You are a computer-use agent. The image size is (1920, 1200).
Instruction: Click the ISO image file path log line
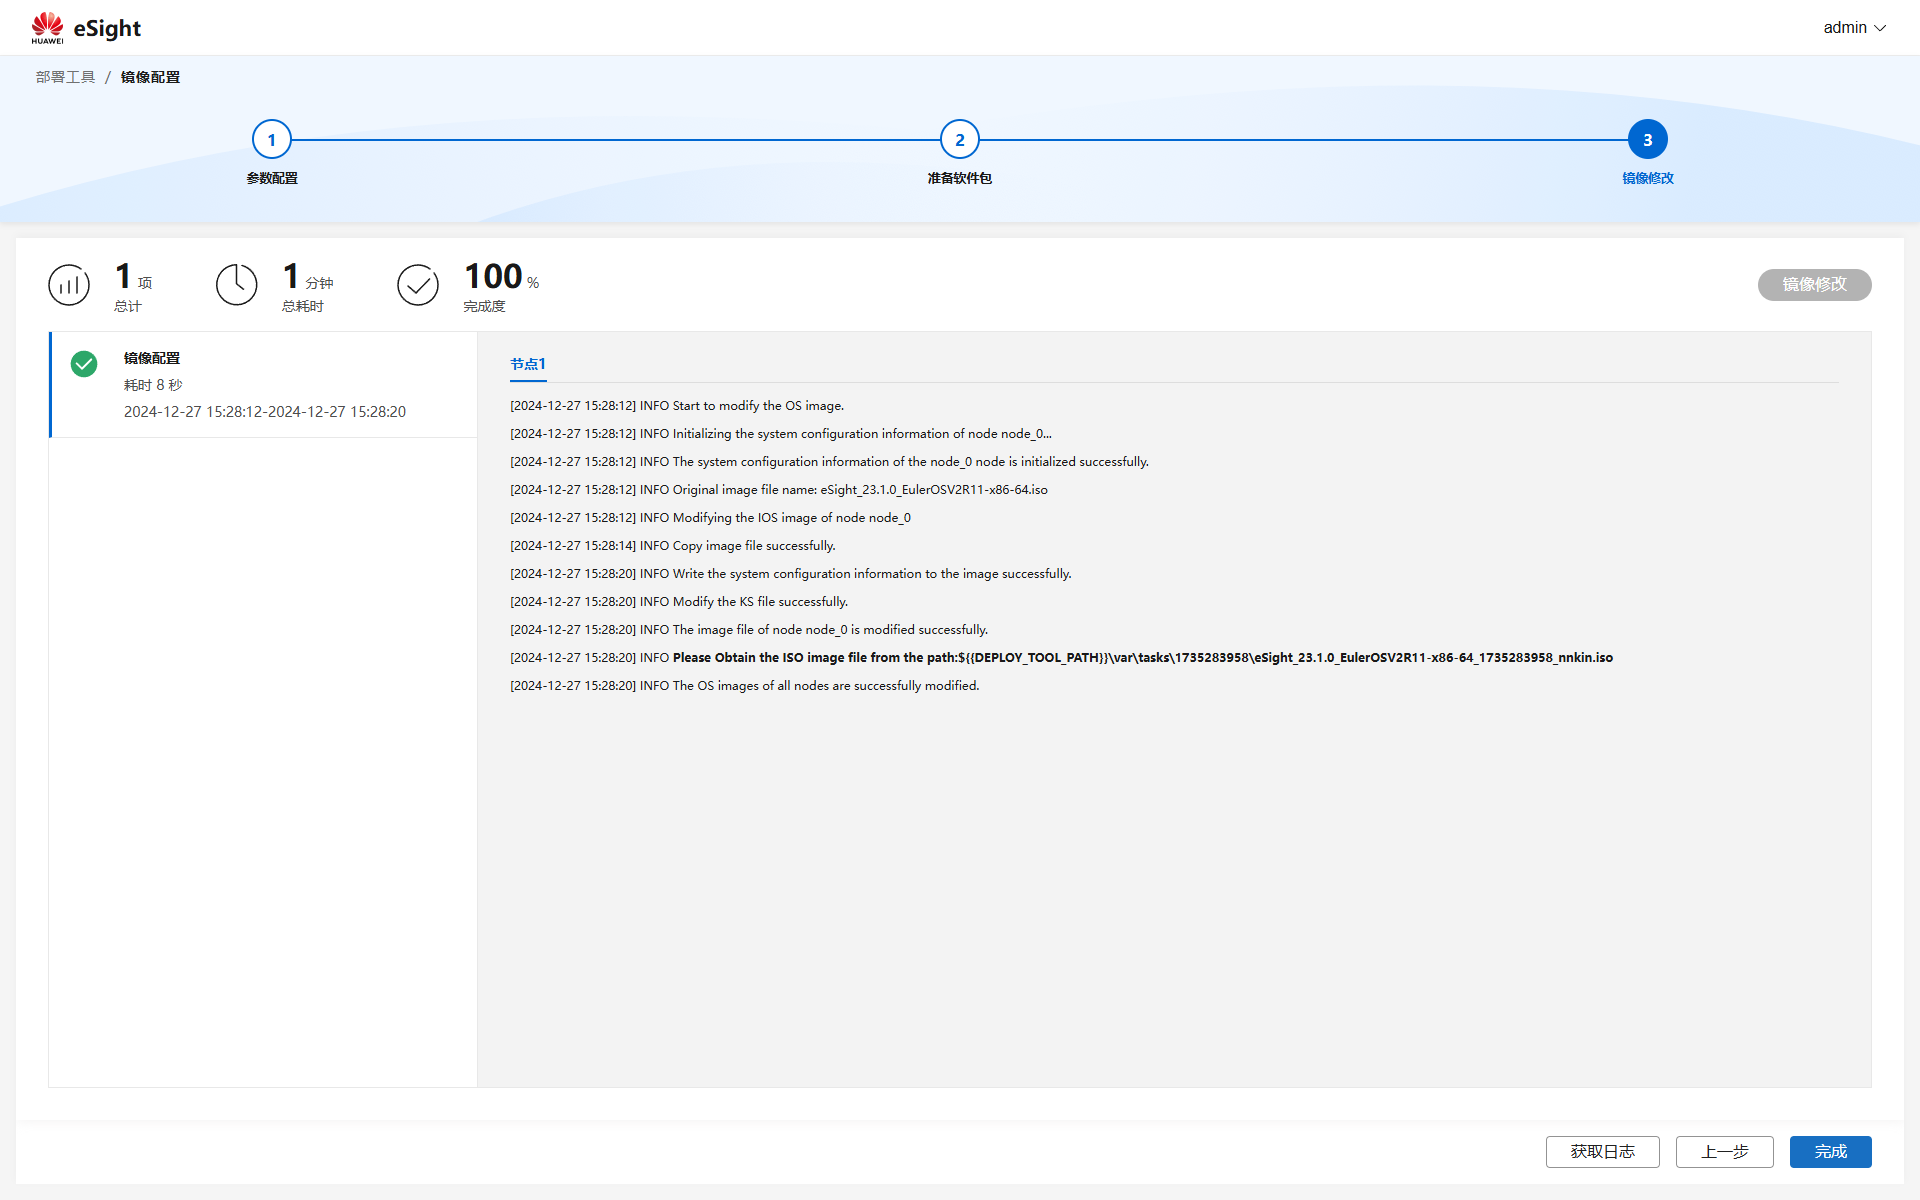tap(1060, 658)
